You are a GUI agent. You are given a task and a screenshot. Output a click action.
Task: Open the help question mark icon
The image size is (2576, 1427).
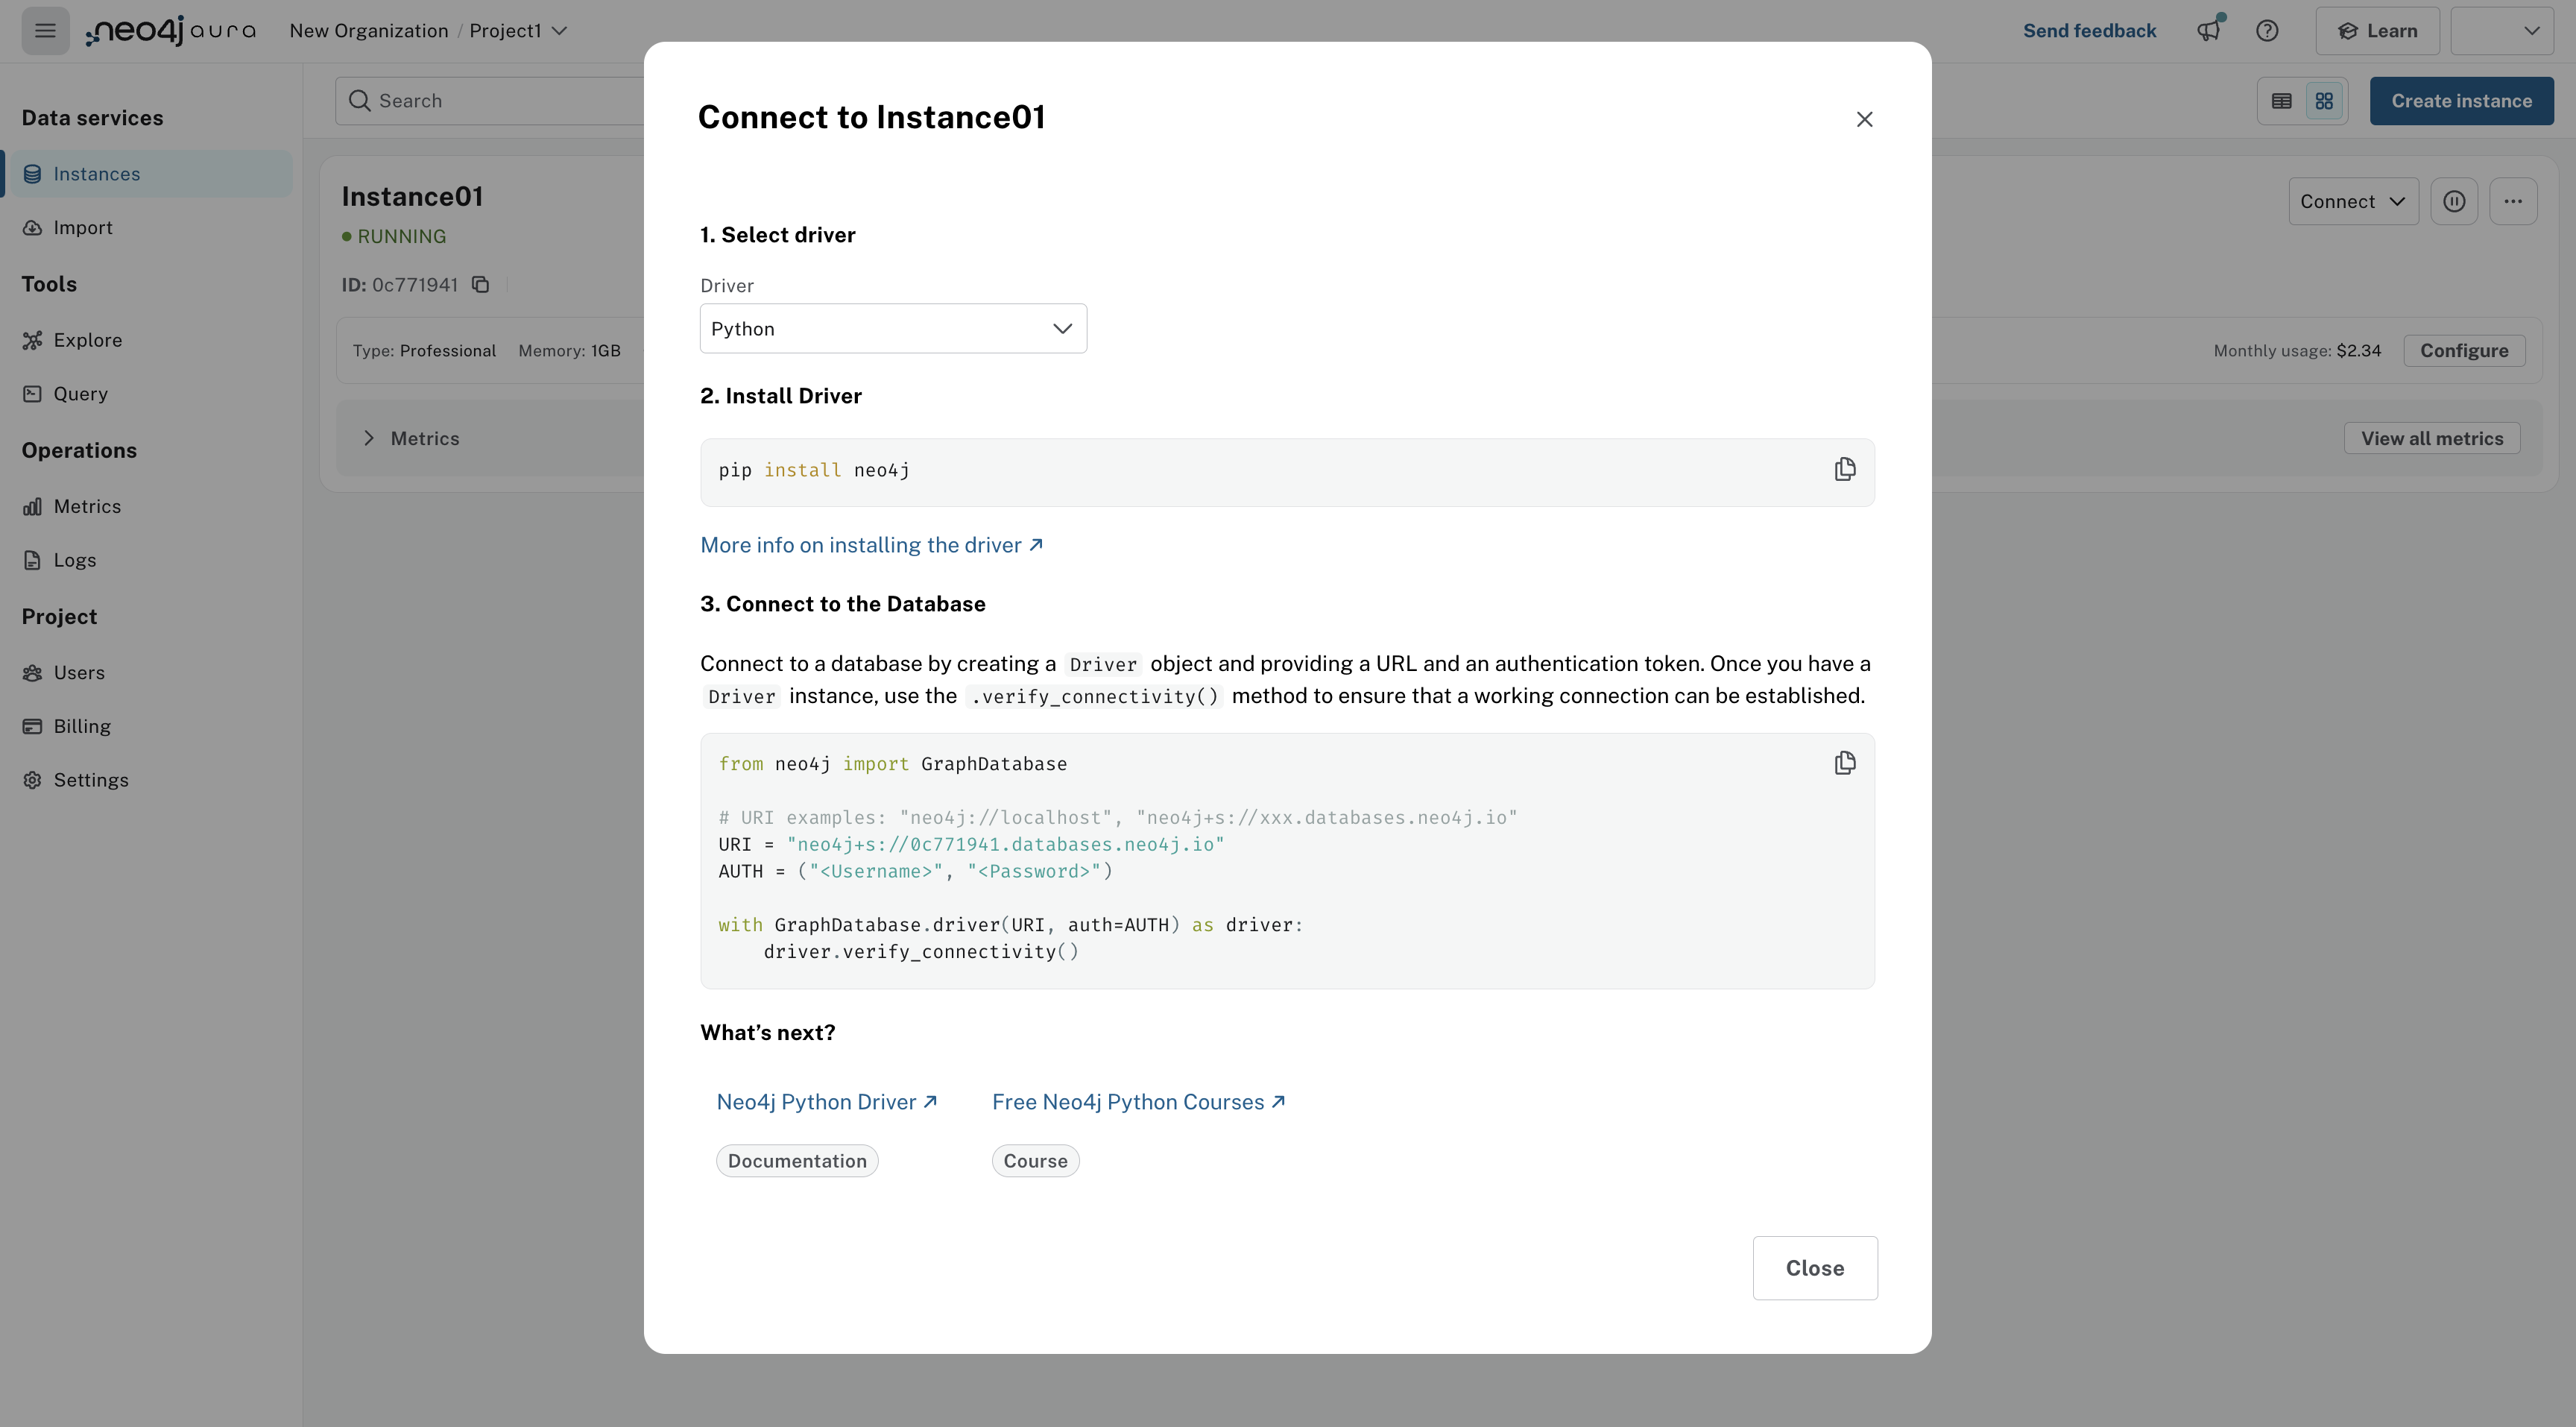[2267, 31]
